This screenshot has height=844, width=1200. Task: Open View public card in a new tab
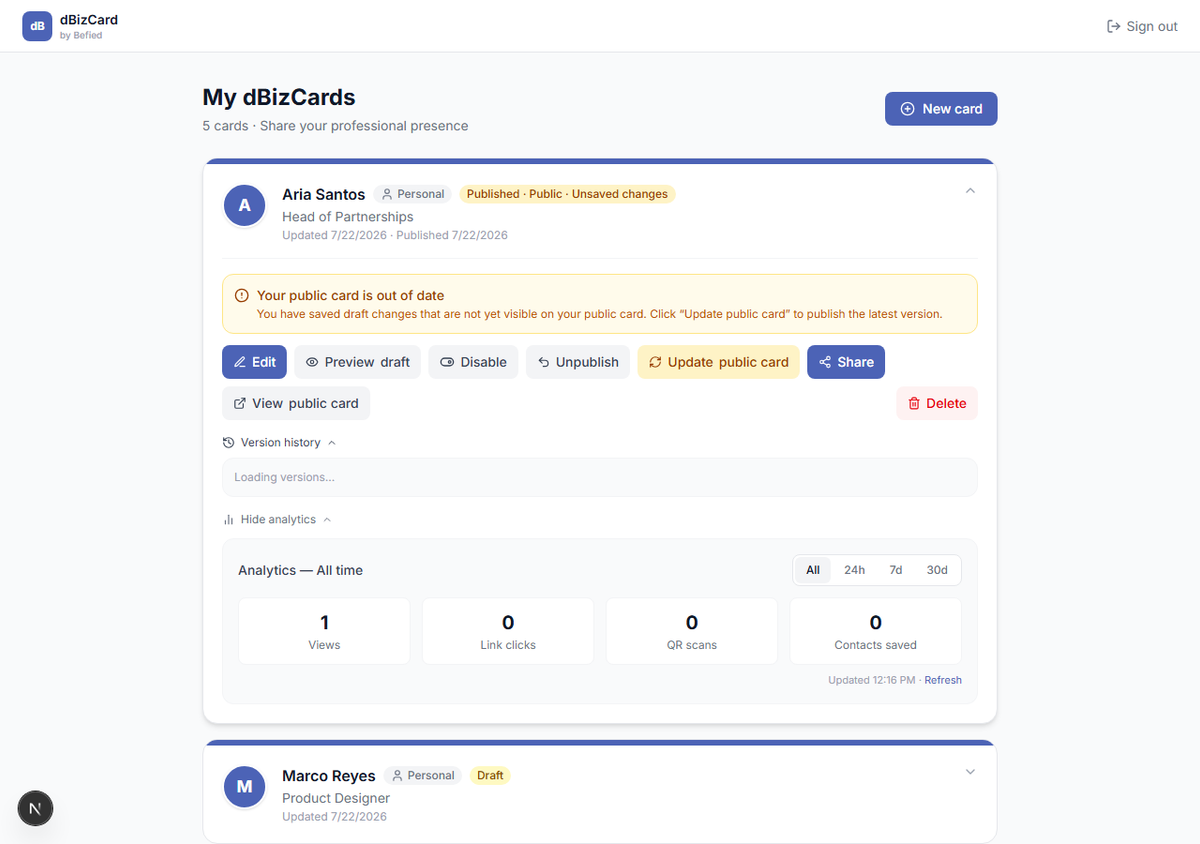click(296, 403)
